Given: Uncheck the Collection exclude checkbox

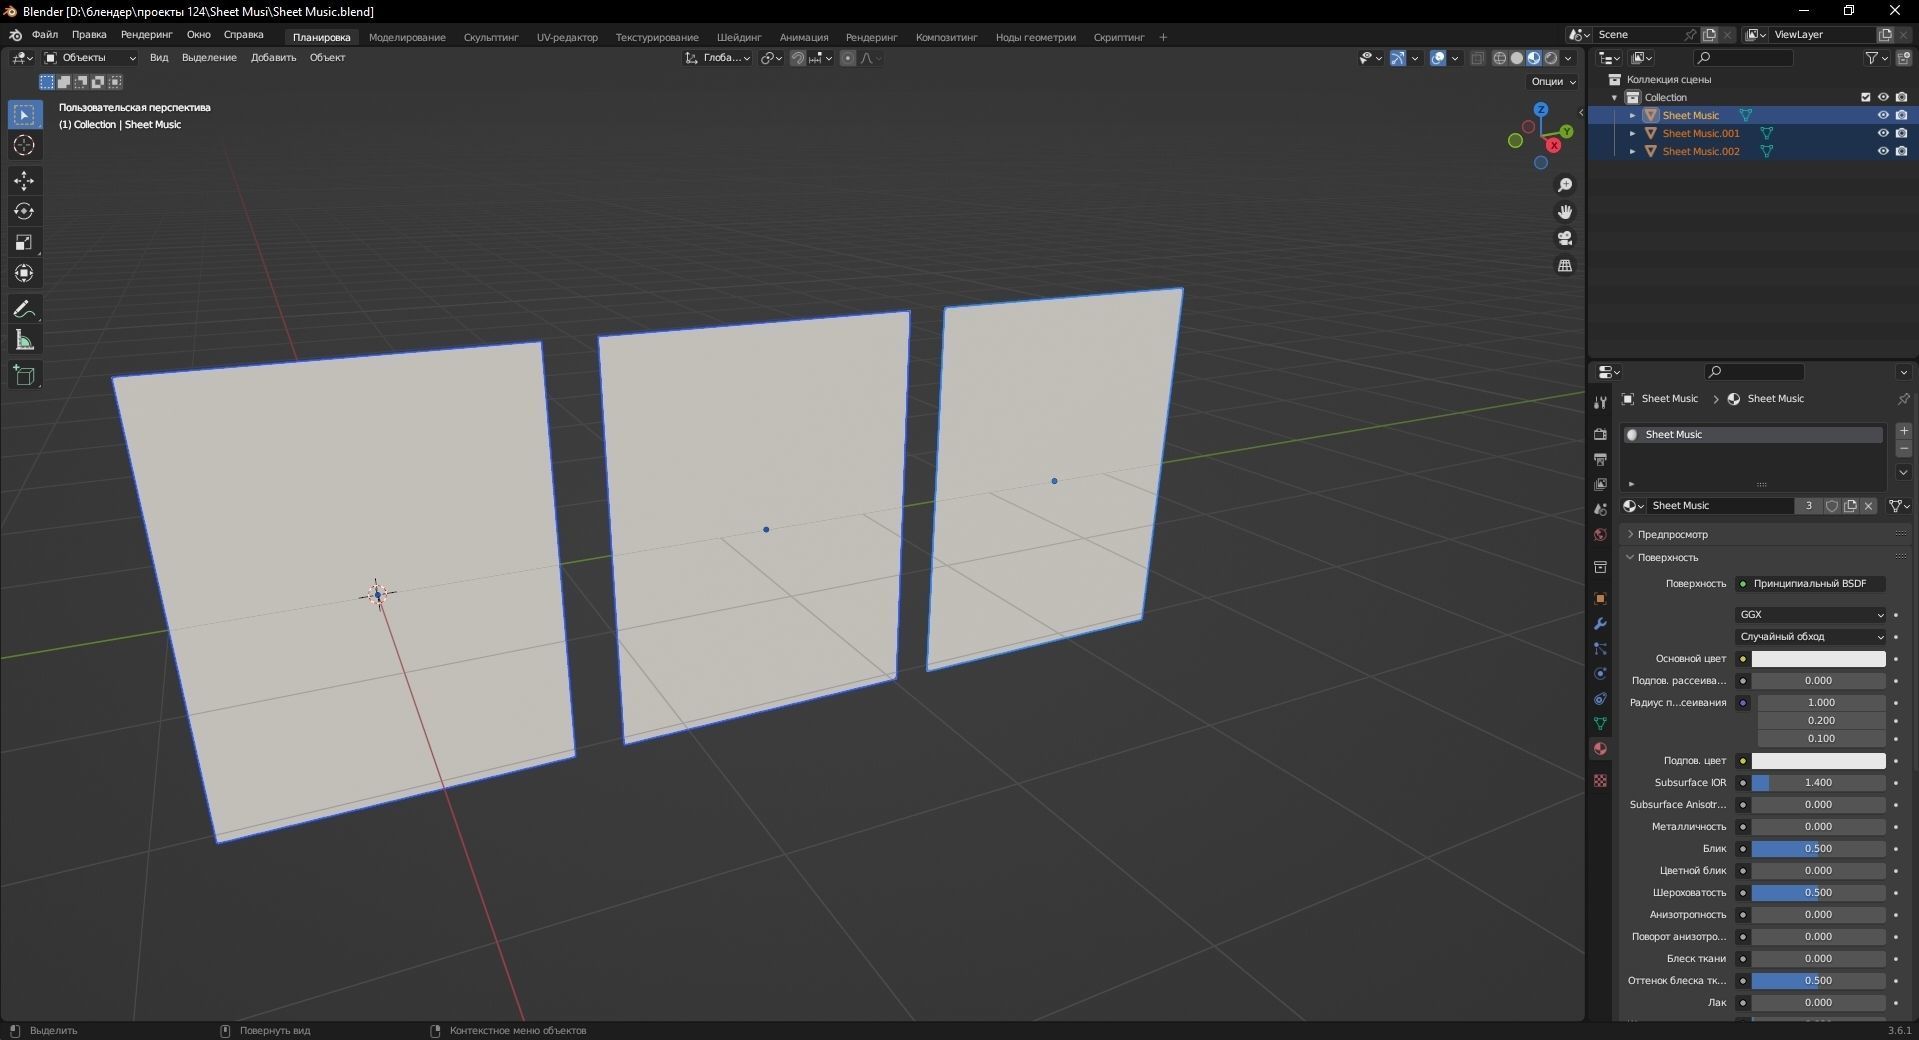Looking at the screenshot, I should click(1865, 97).
